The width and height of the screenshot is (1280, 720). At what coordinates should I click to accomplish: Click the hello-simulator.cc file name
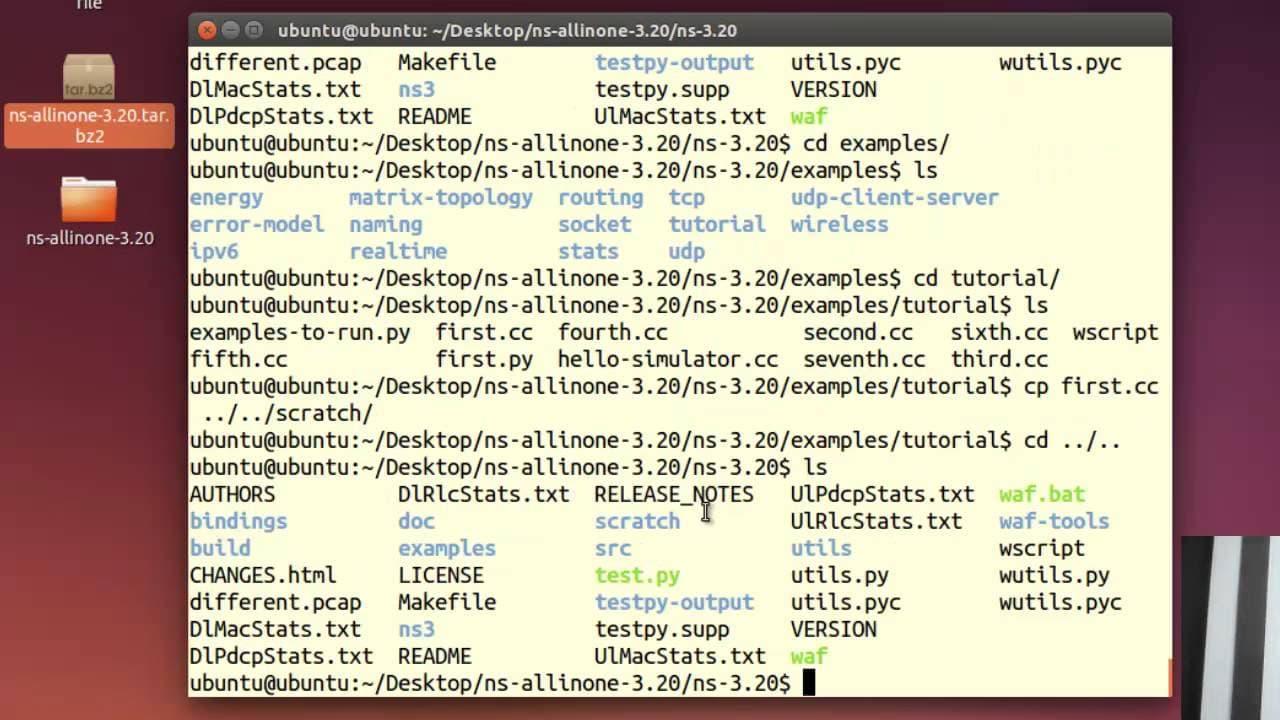pyautogui.click(x=668, y=360)
